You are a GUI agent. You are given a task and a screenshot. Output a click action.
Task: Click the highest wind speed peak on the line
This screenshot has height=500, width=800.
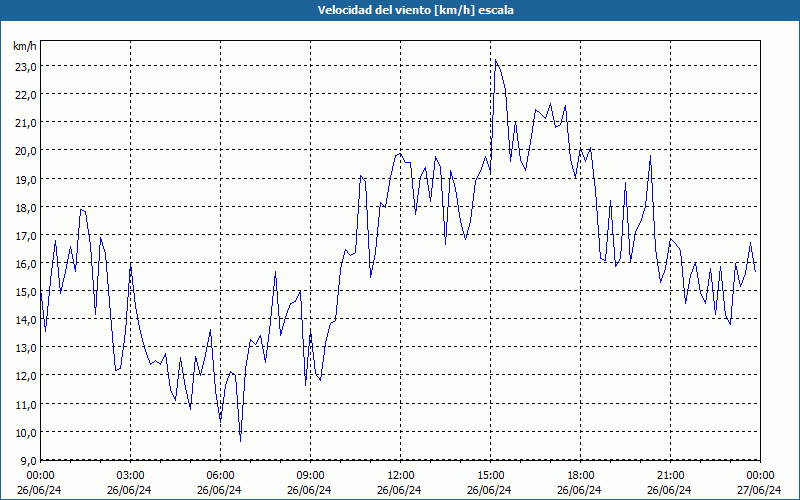point(495,60)
